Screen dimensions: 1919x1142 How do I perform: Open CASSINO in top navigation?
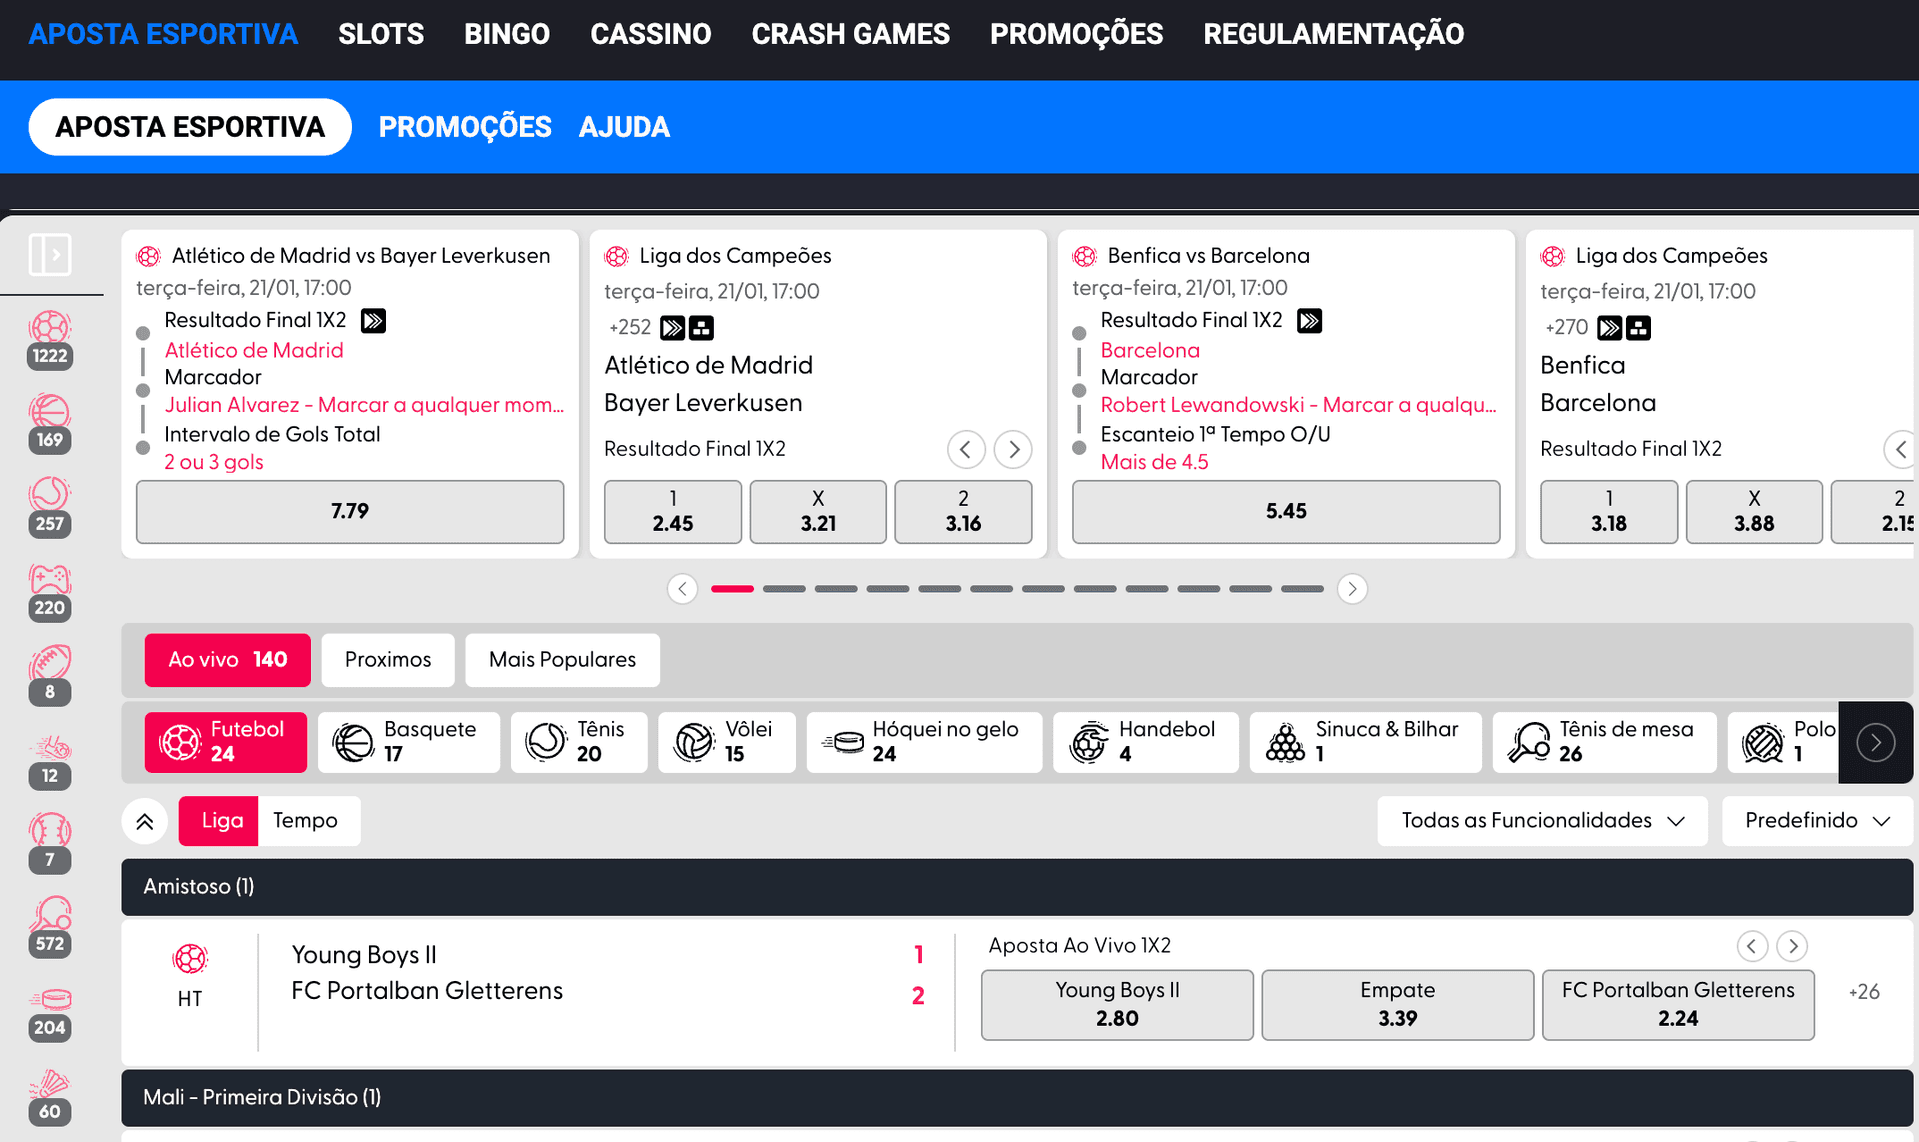click(651, 34)
